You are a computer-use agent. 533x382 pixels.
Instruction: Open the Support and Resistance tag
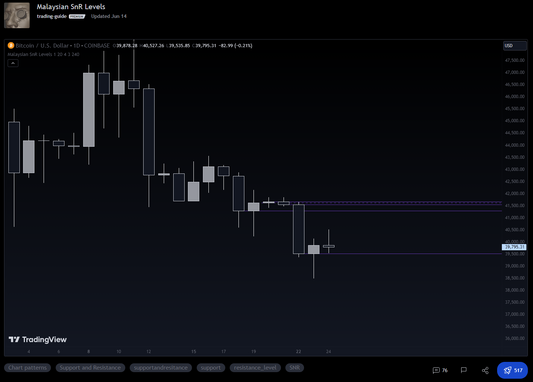pos(90,368)
